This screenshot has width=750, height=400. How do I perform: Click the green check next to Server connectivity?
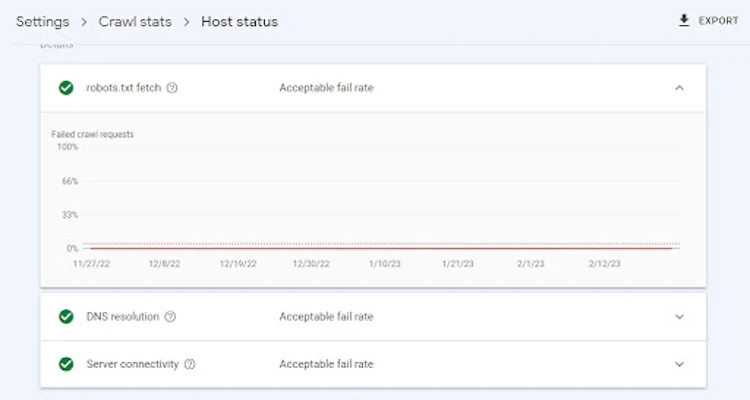(x=66, y=364)
